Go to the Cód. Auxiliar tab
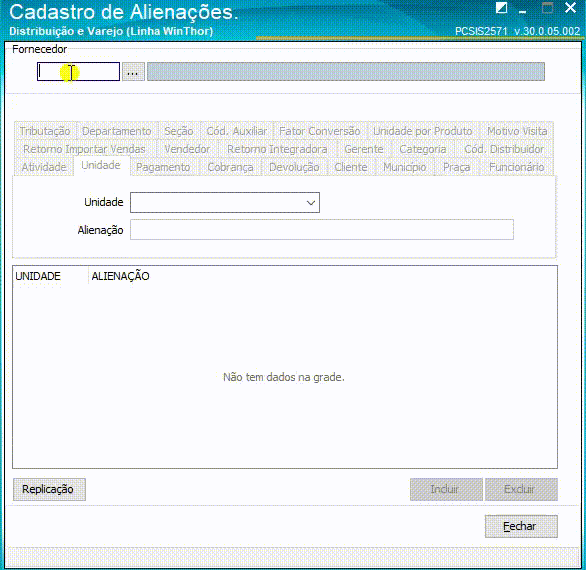Image resolution: width=586 pixels, height=570 pixels. 237,131
